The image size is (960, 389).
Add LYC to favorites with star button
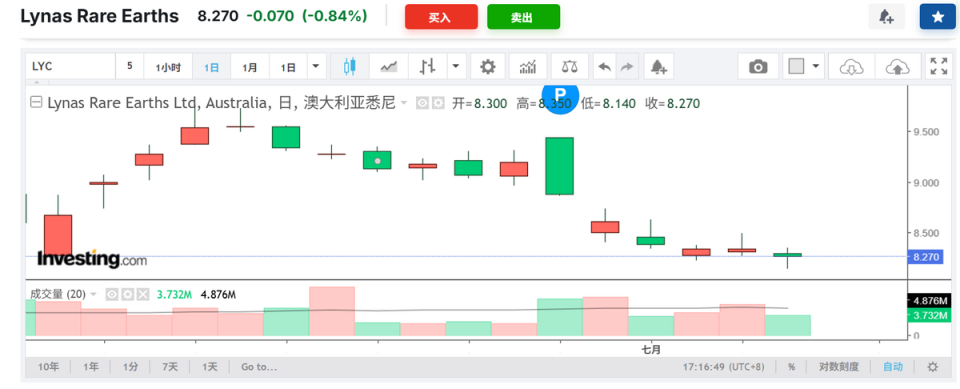(x=937, y=17)
